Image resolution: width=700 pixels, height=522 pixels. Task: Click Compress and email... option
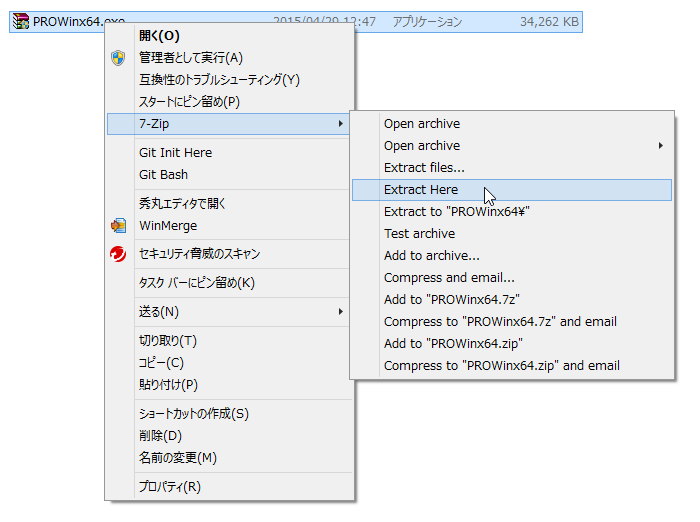[x=449, y=277]
